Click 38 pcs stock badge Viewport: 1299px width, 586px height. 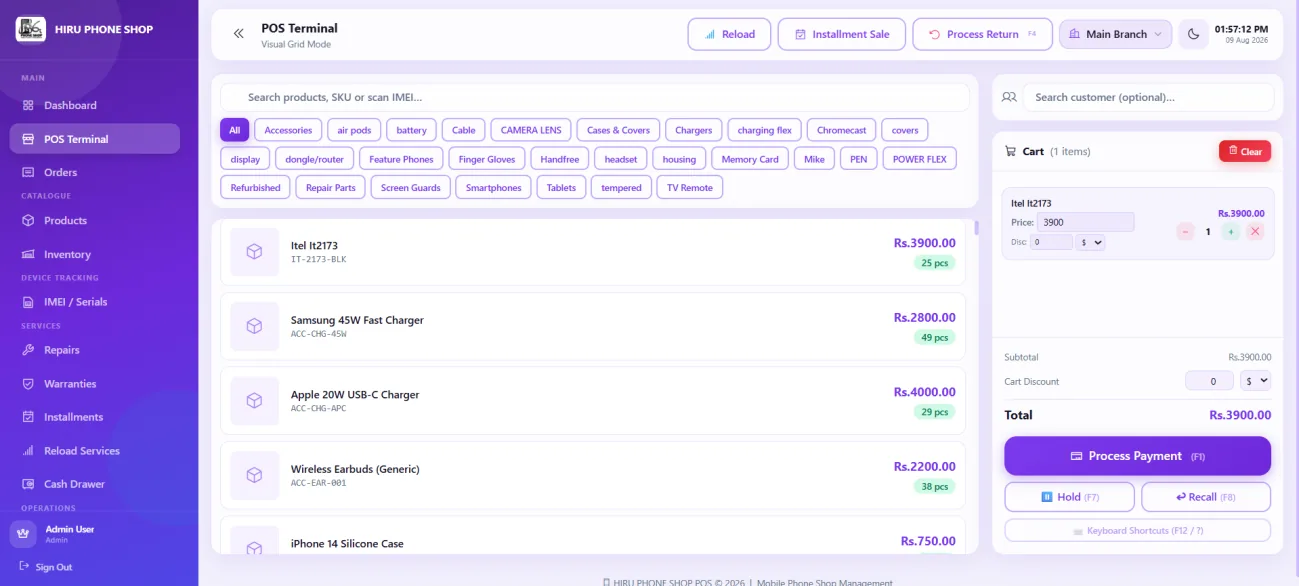click(x=934, y=487)
